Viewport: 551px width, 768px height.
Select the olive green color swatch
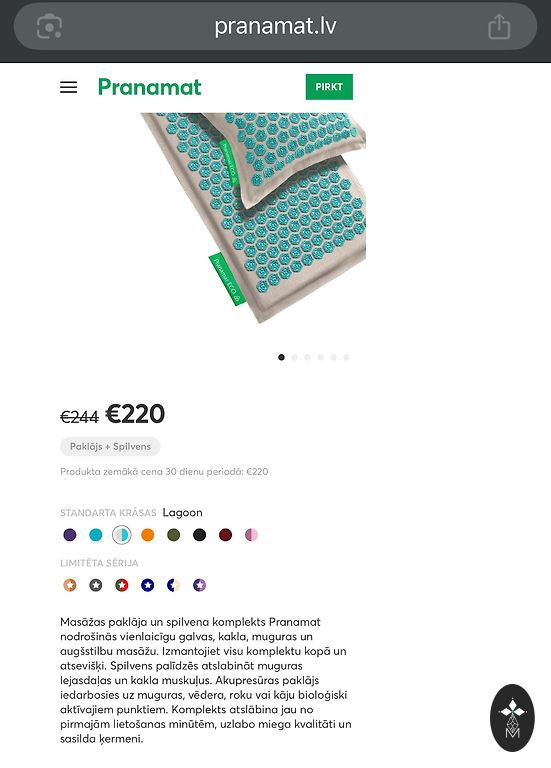[173, 535]
